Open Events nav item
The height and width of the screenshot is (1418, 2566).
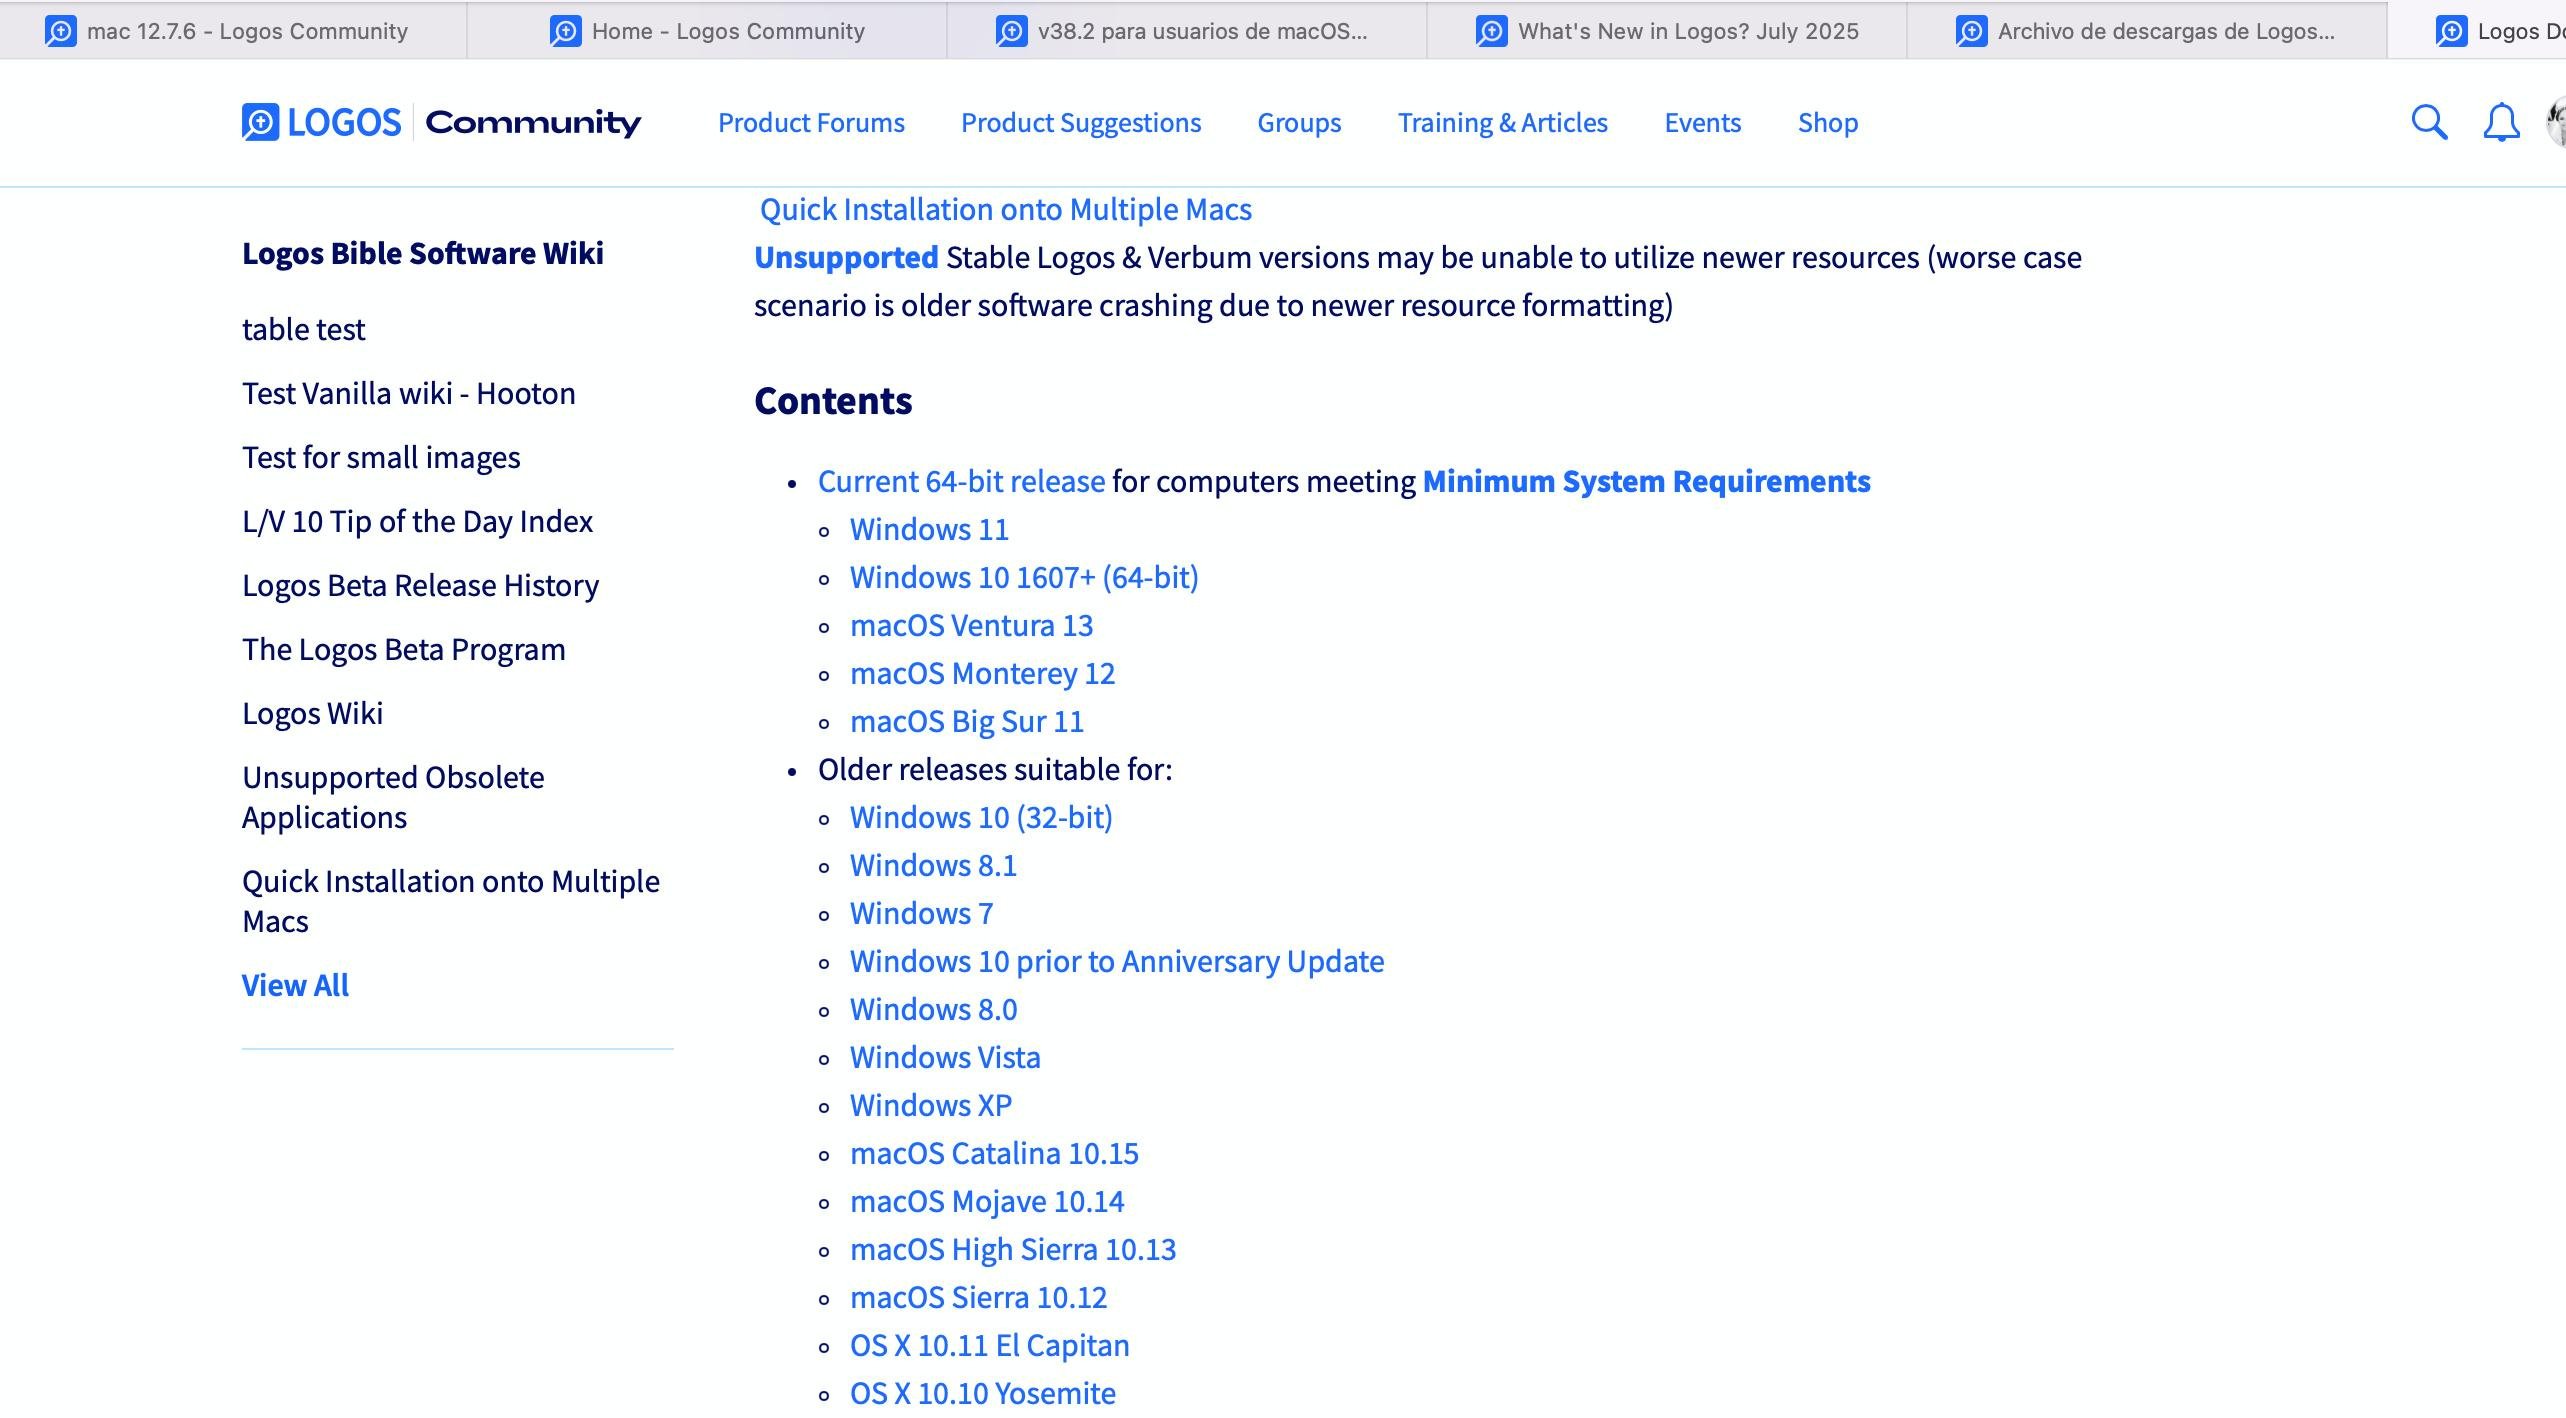pyautogui.click(x=1702, y=122)
